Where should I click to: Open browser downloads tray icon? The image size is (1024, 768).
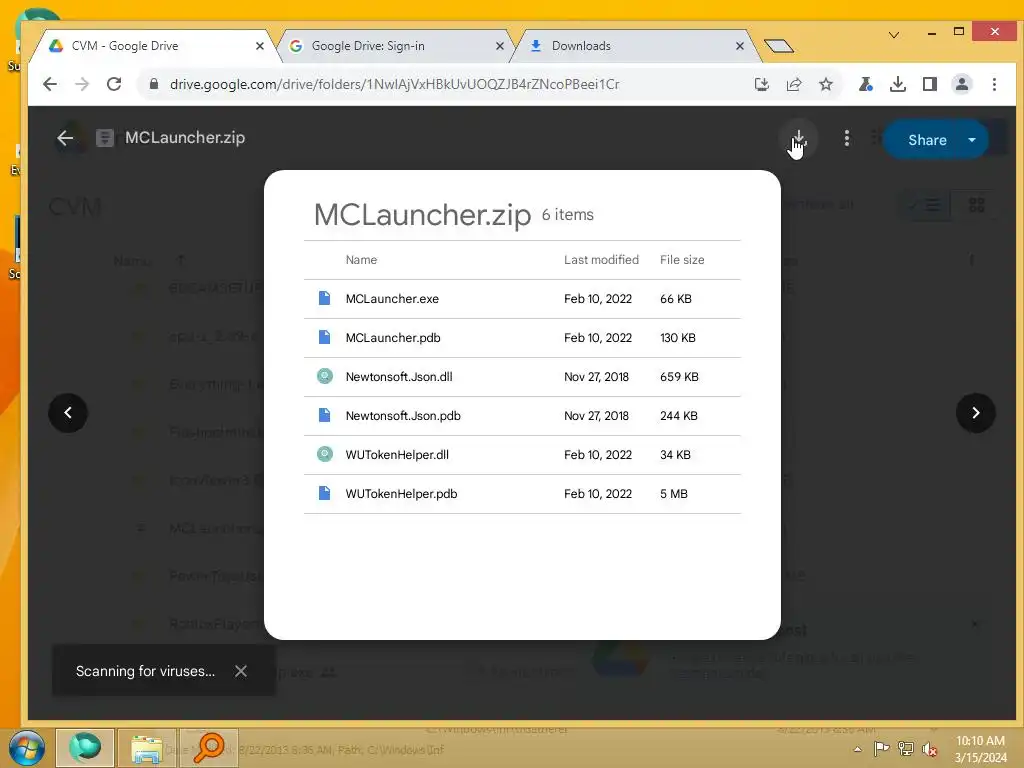897,84
